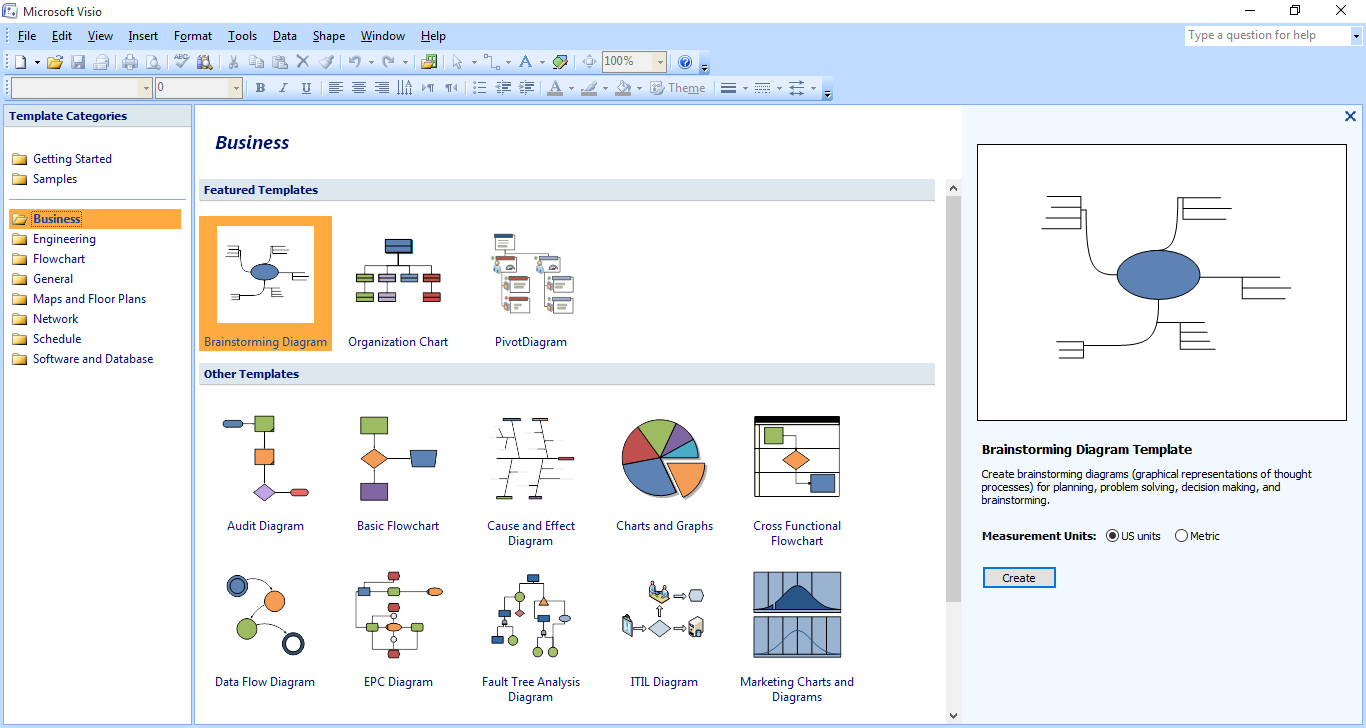Open the Samples category
The image size is (1366, 728).
(x=45, y=179)
